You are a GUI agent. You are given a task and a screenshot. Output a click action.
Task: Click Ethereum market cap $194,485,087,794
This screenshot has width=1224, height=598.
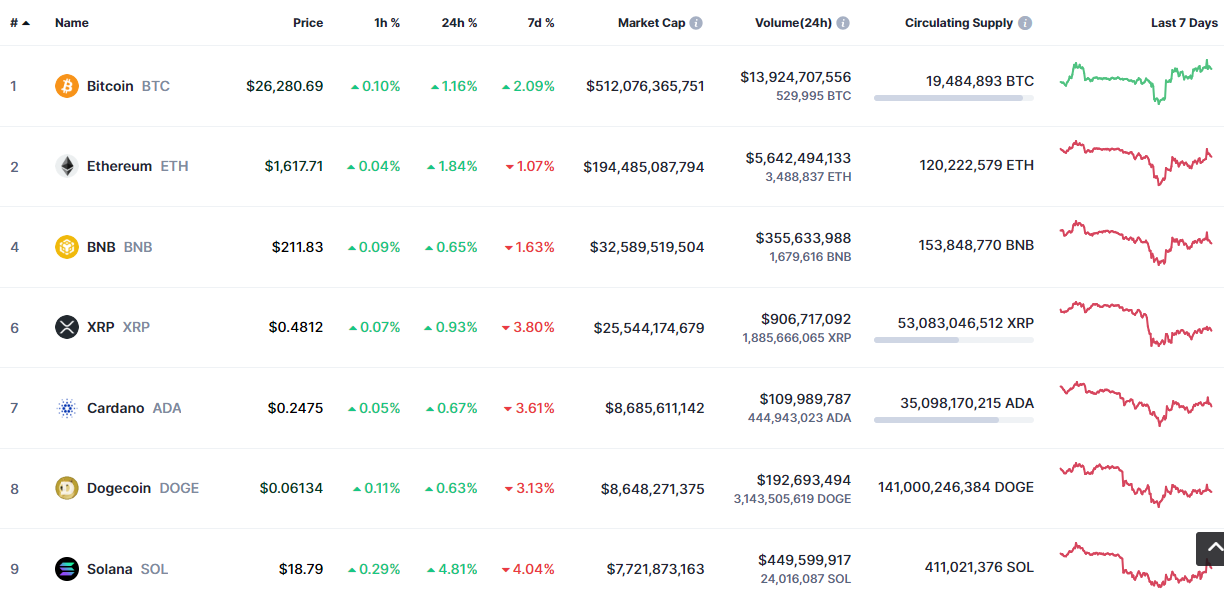[644, 166]
